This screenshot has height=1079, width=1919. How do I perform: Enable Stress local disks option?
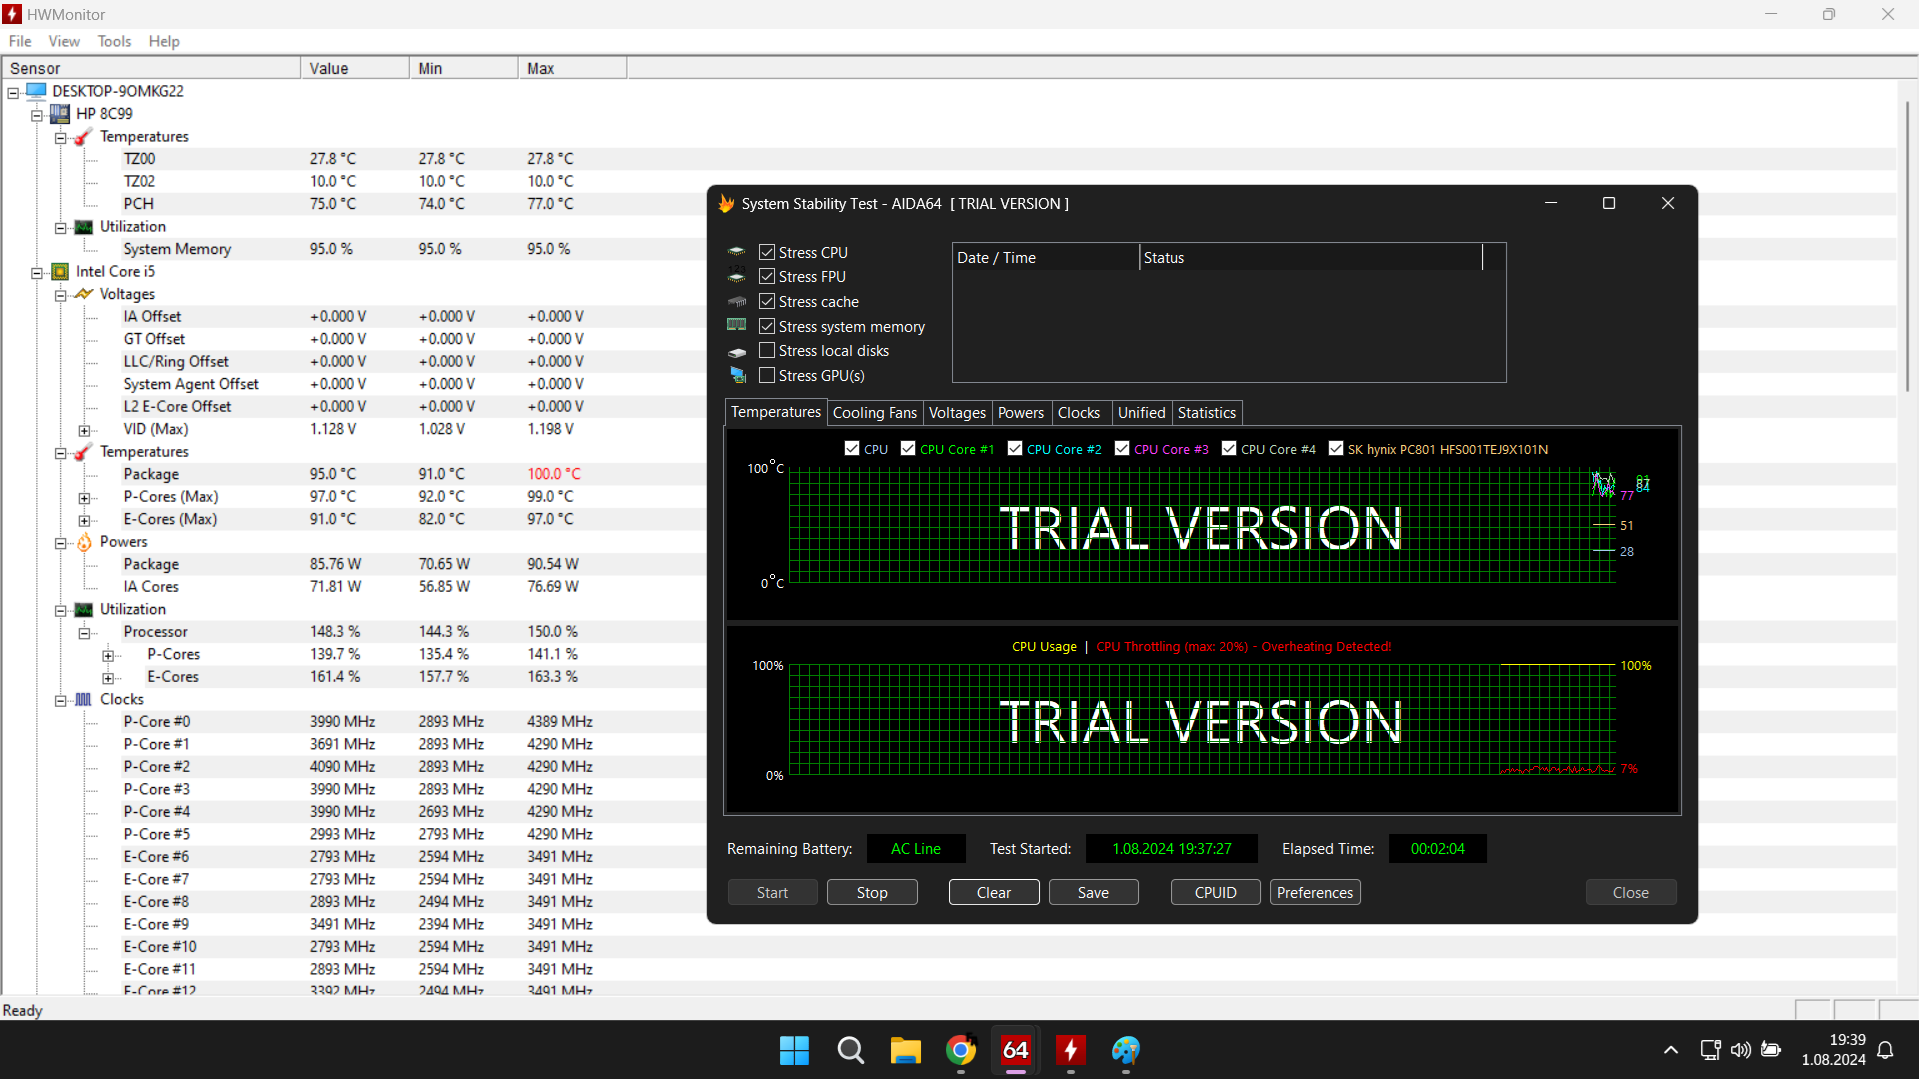point(767,351)
